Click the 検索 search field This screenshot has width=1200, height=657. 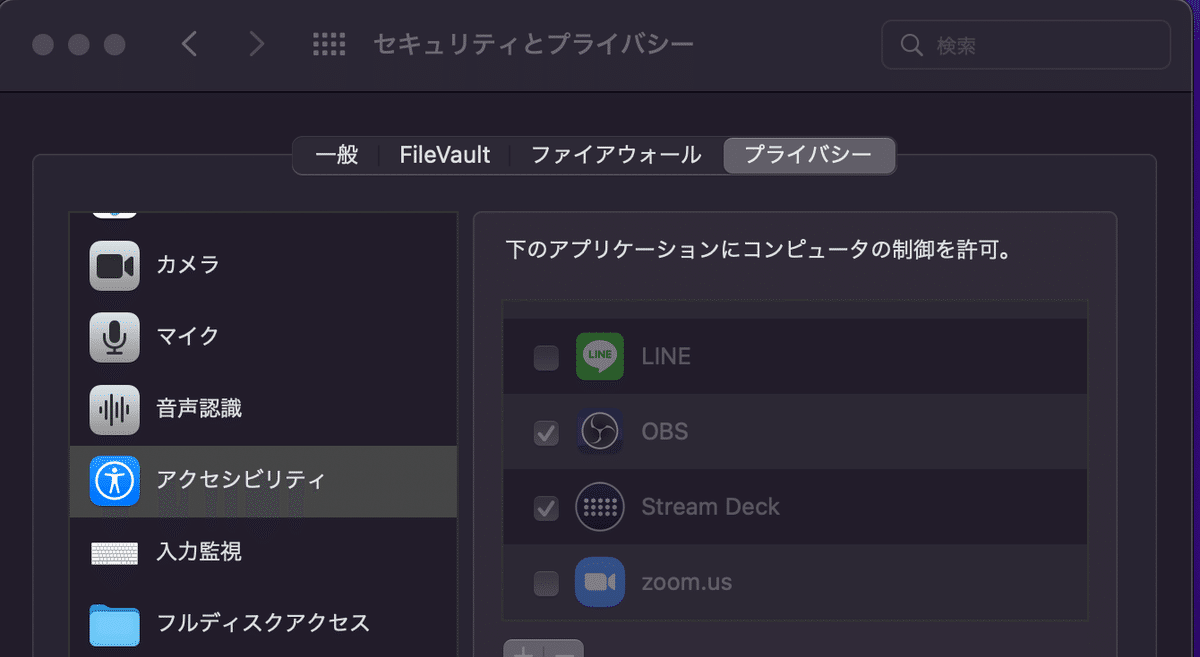pos(1026,45)
